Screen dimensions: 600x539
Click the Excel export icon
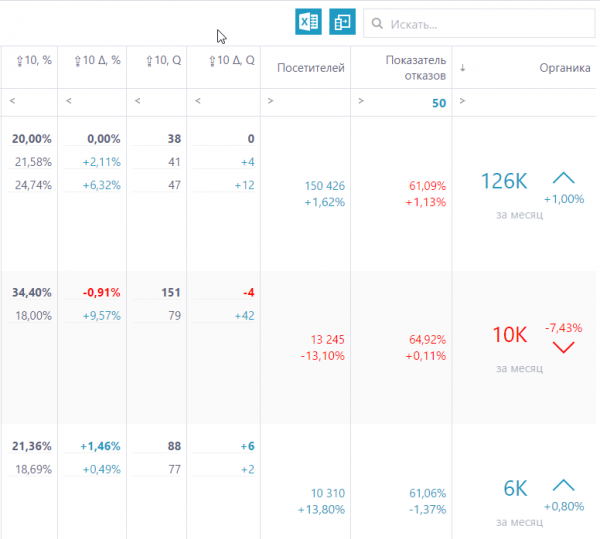point(308,22)
